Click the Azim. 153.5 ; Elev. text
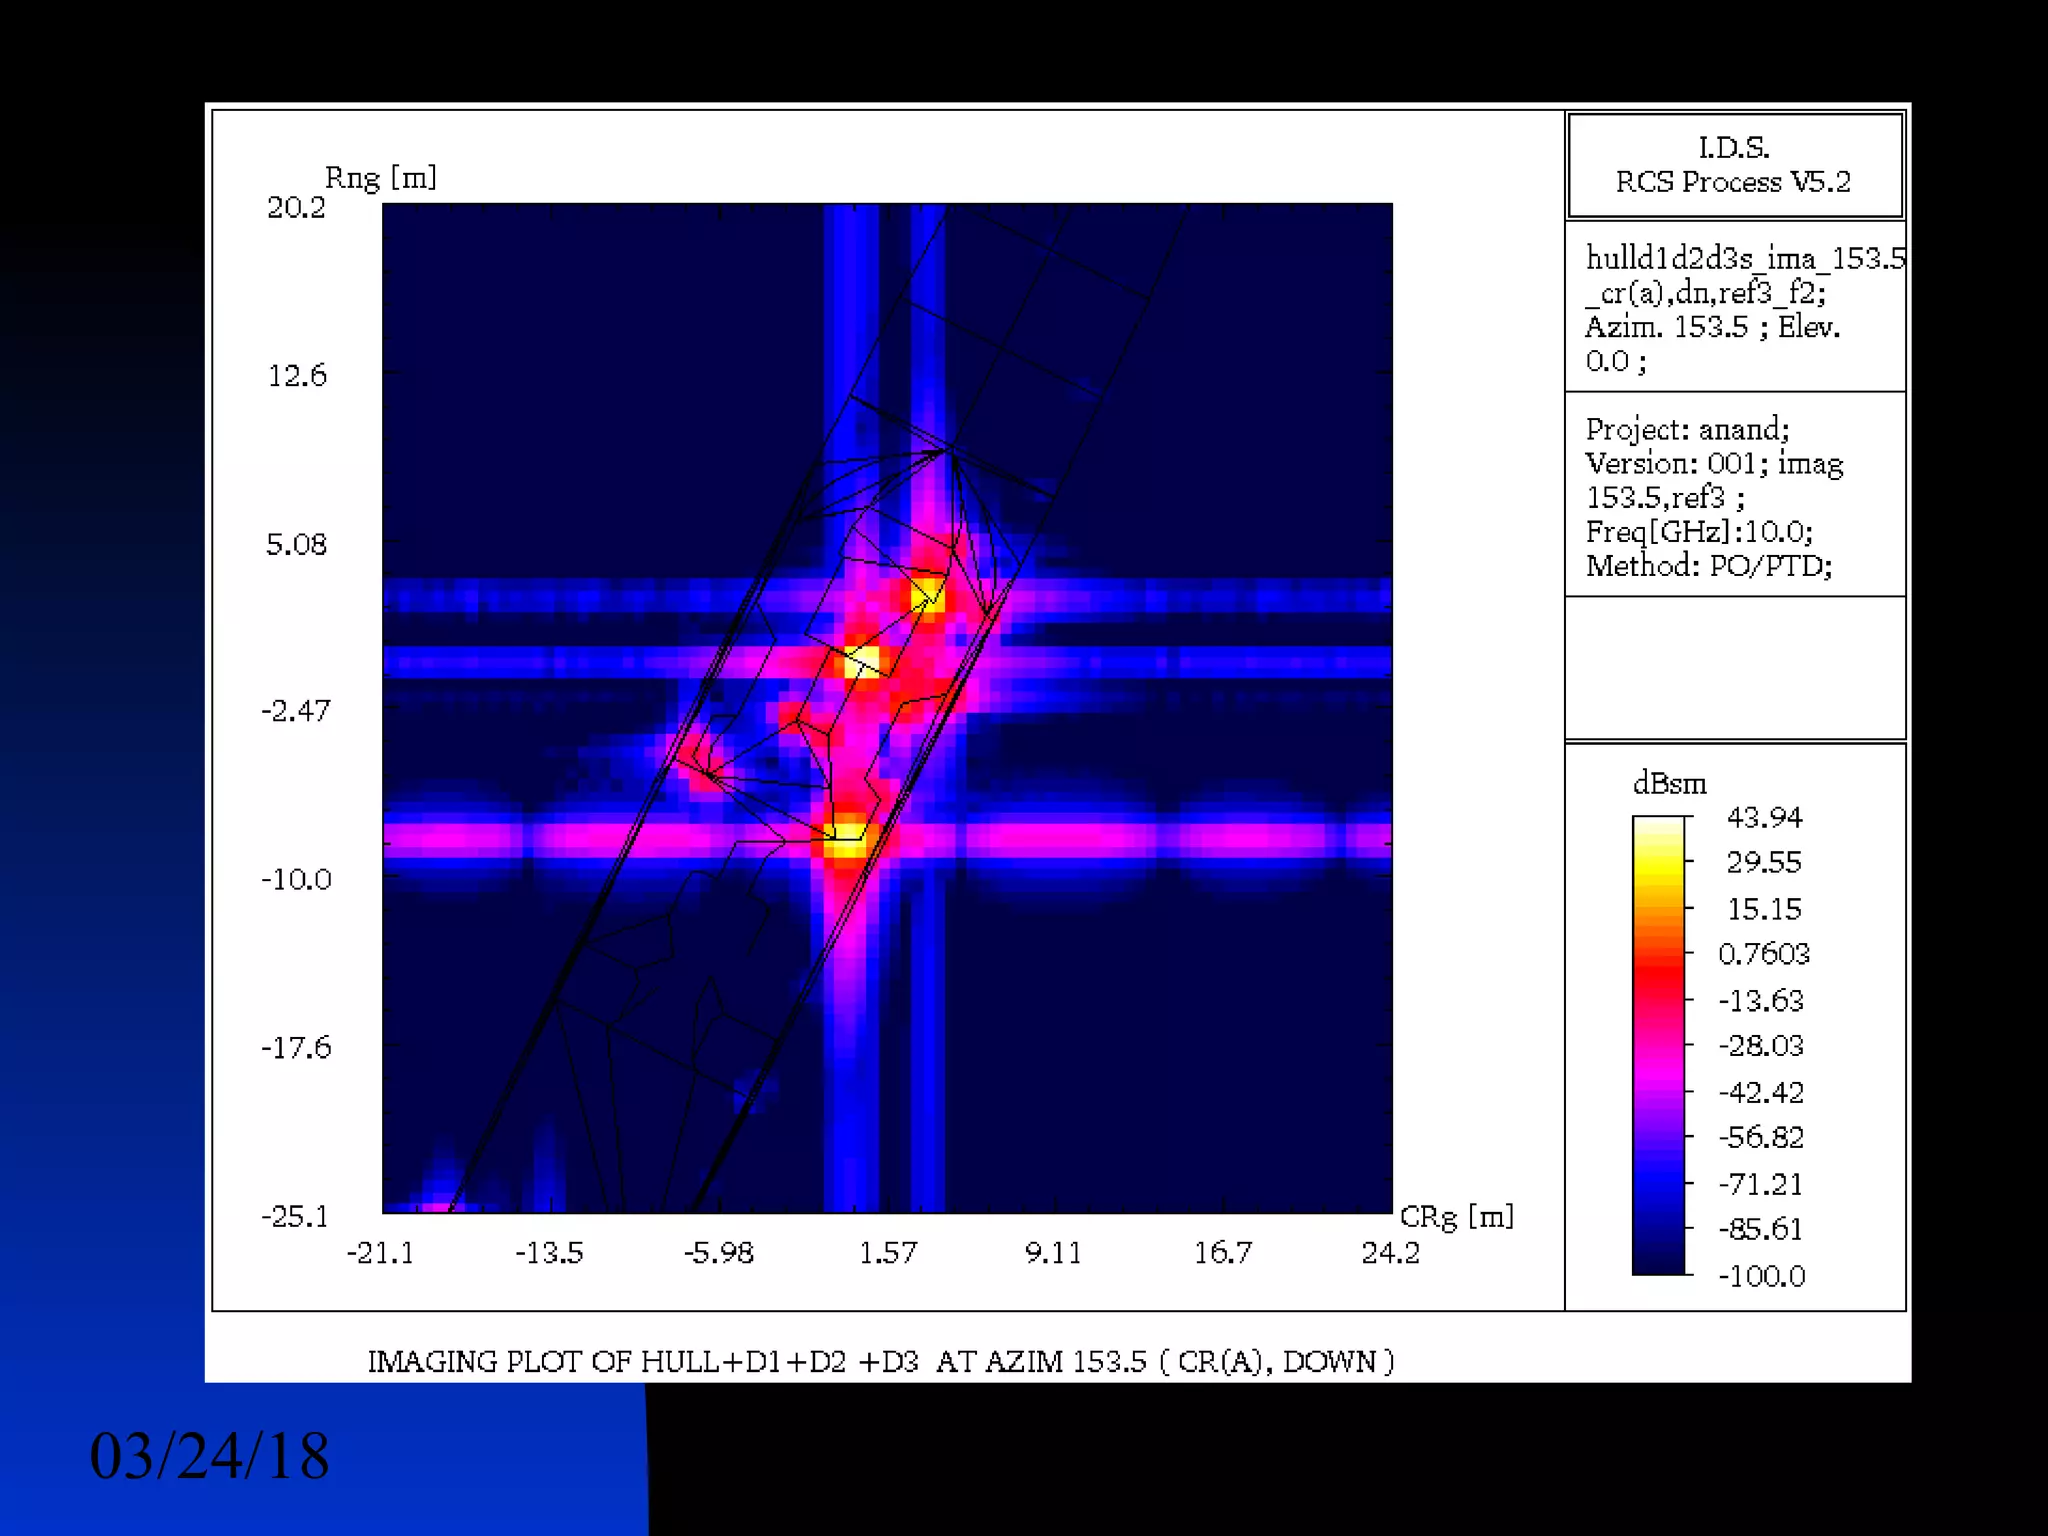This screenshot has height=1536, width=2048. click(1712, 327)
